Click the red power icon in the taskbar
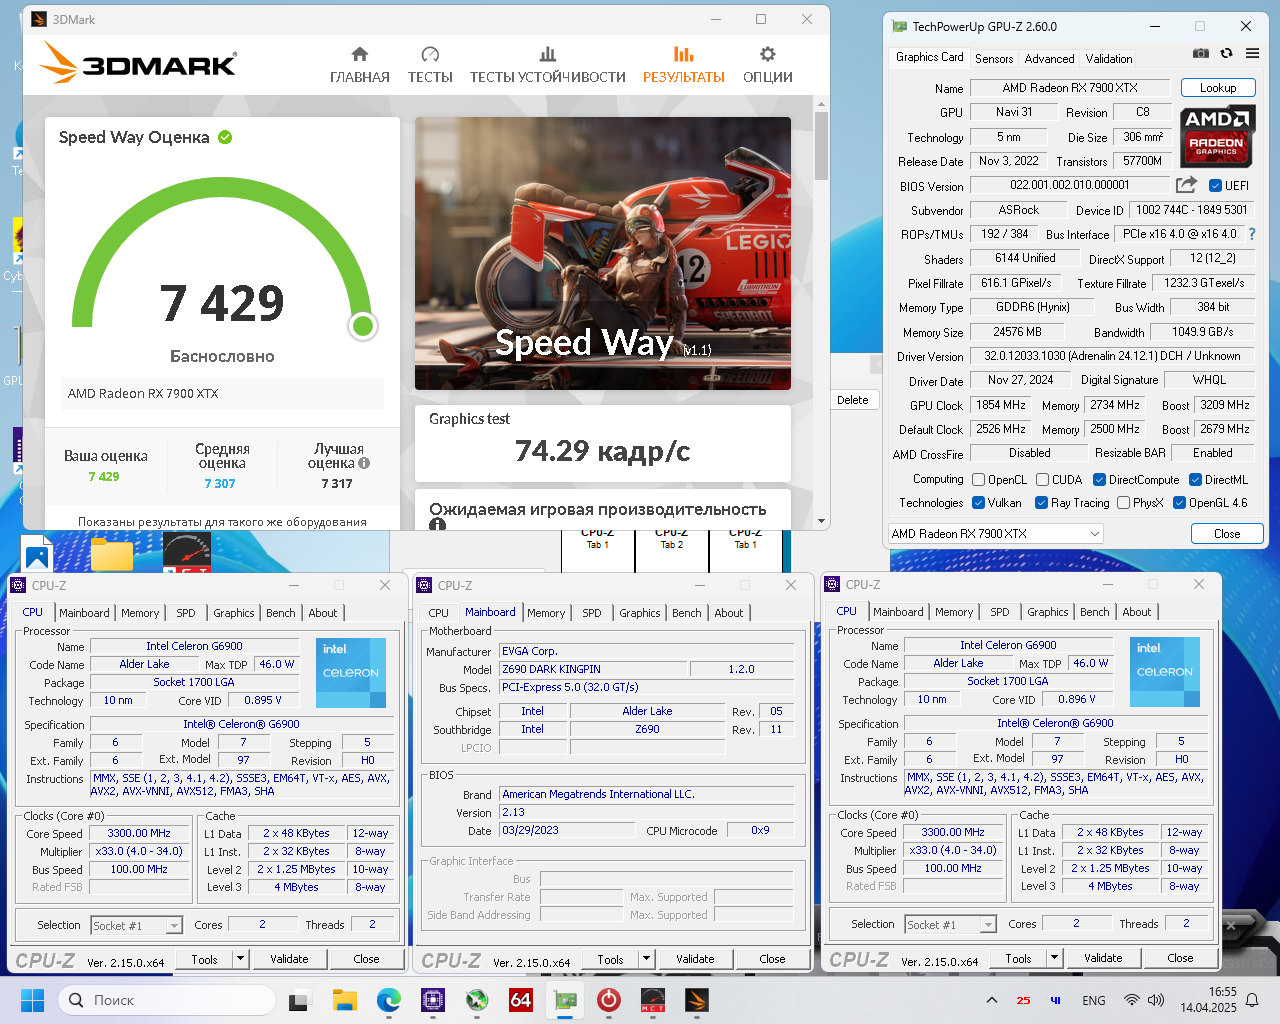1280x1024 pixels. [x=609, y=1000]
